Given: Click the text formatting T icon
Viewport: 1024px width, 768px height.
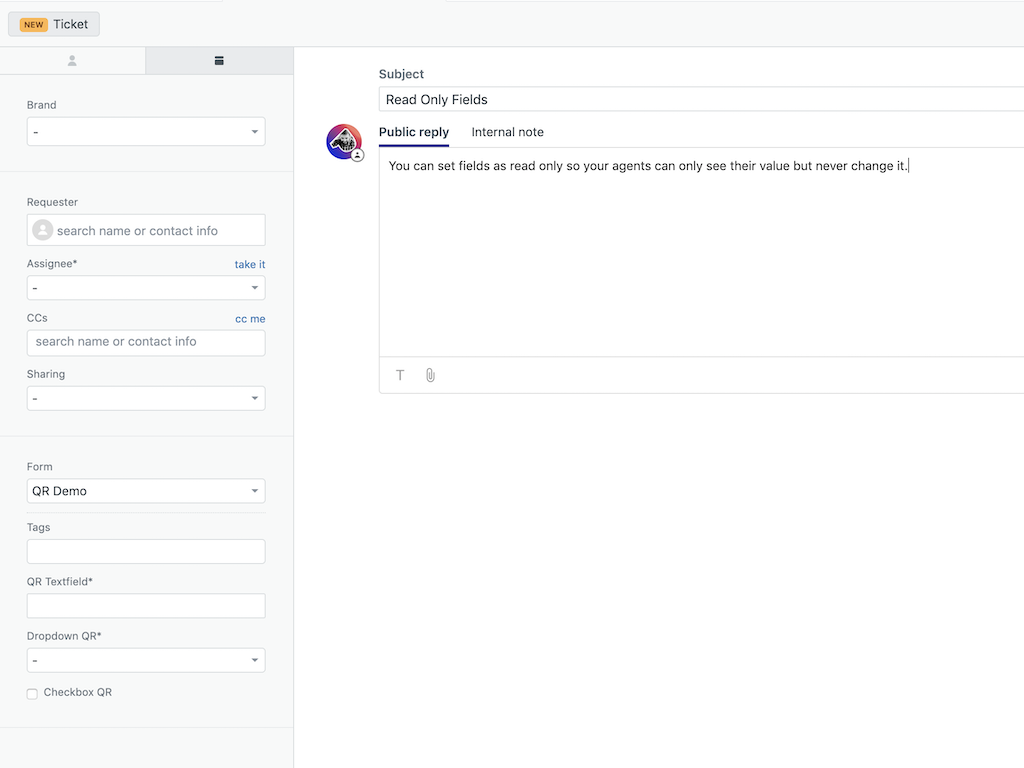Looking at the screenshot, I should (x=400, y=375).
